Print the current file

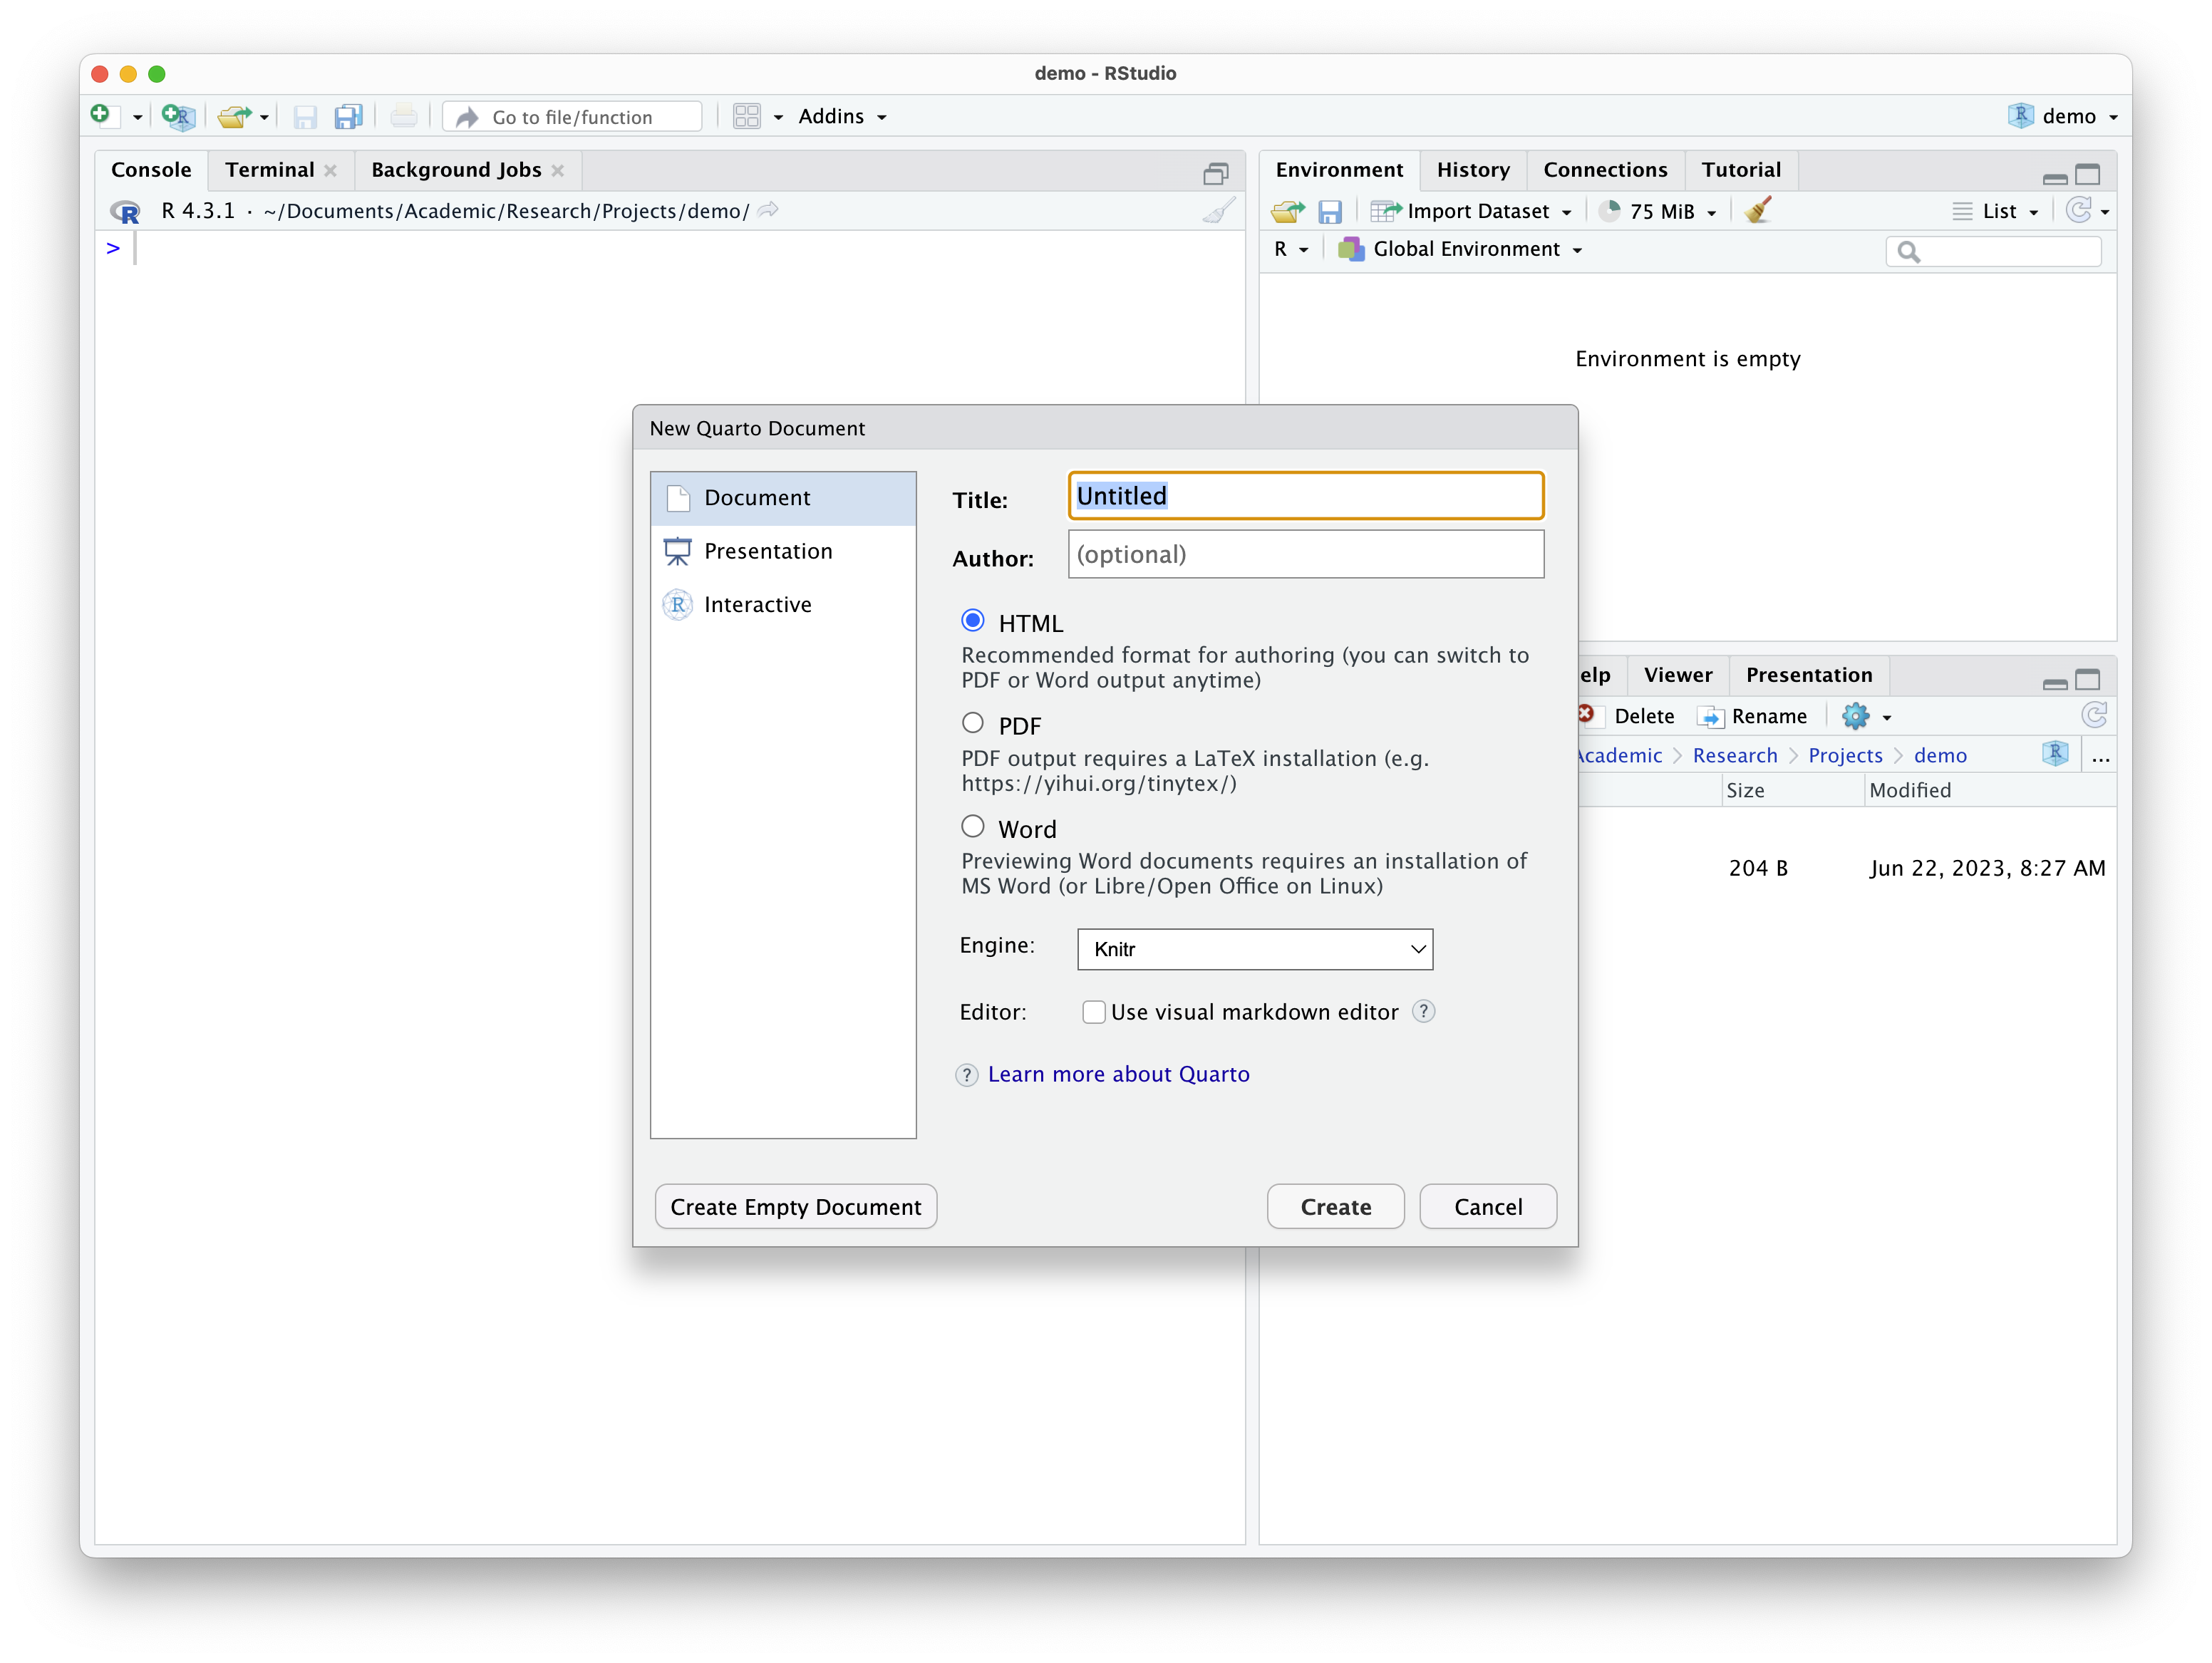coord(404,115)
